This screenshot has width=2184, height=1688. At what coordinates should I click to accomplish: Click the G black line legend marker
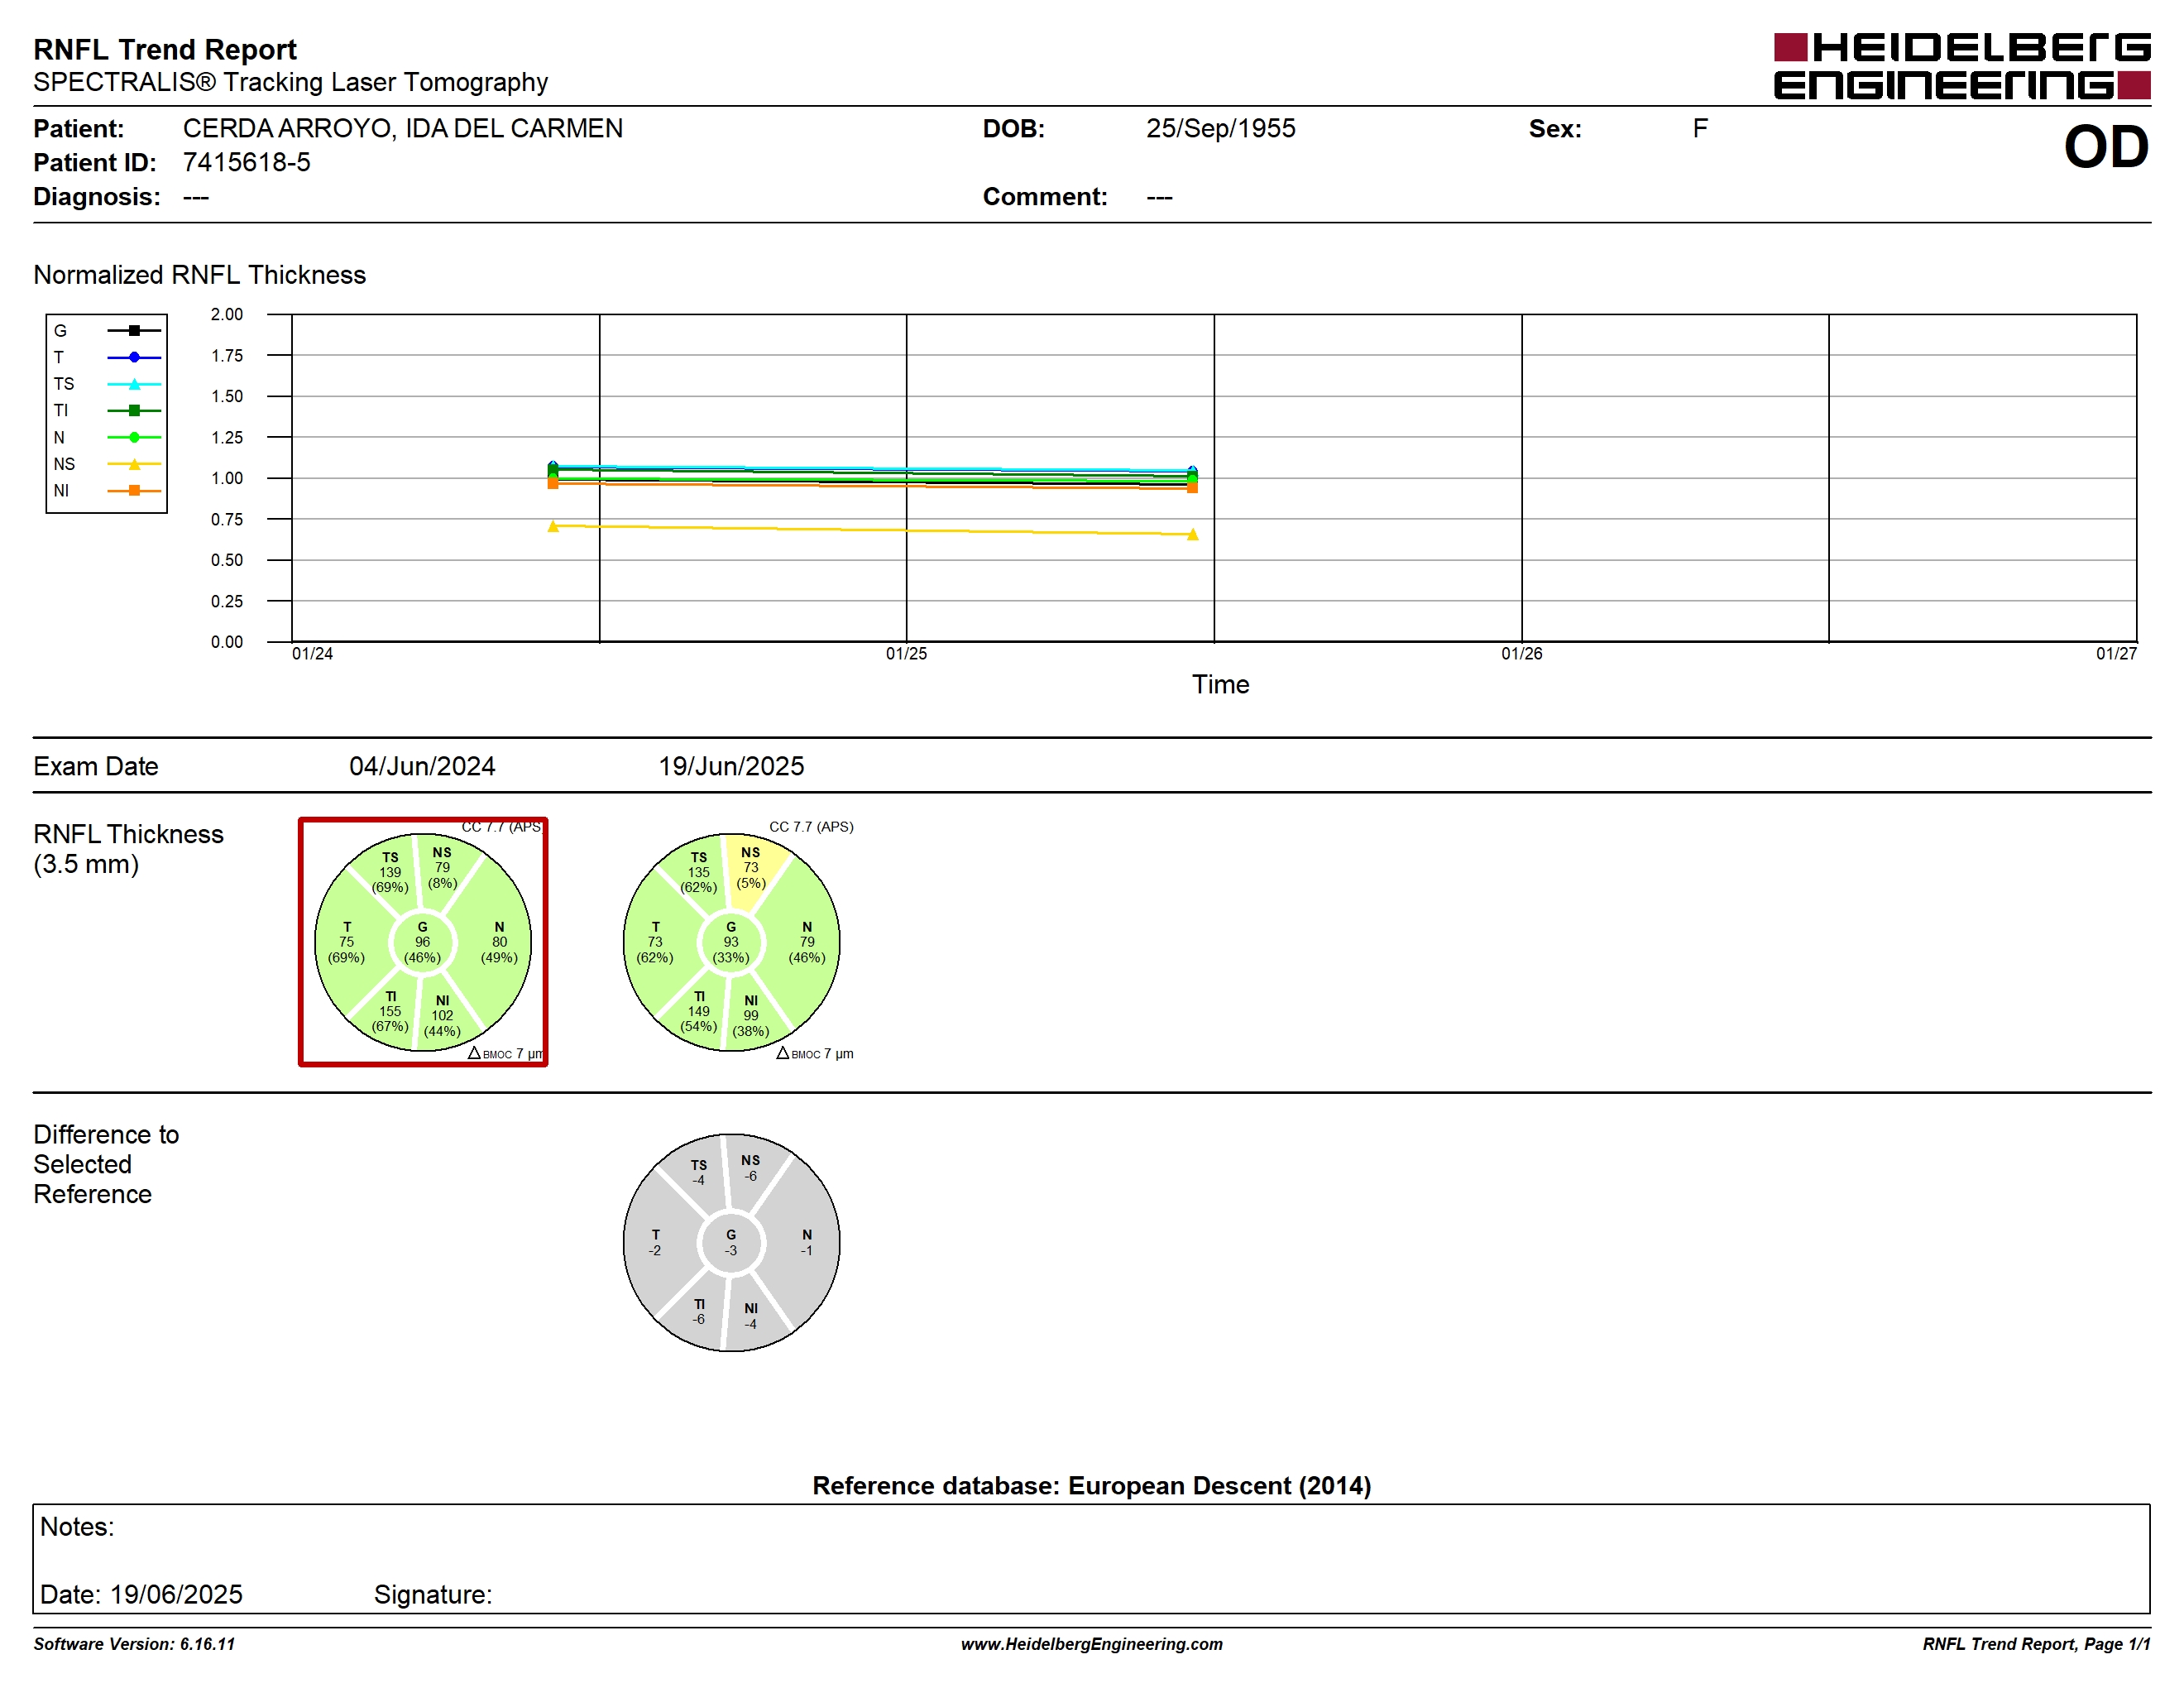coord(134,330)
